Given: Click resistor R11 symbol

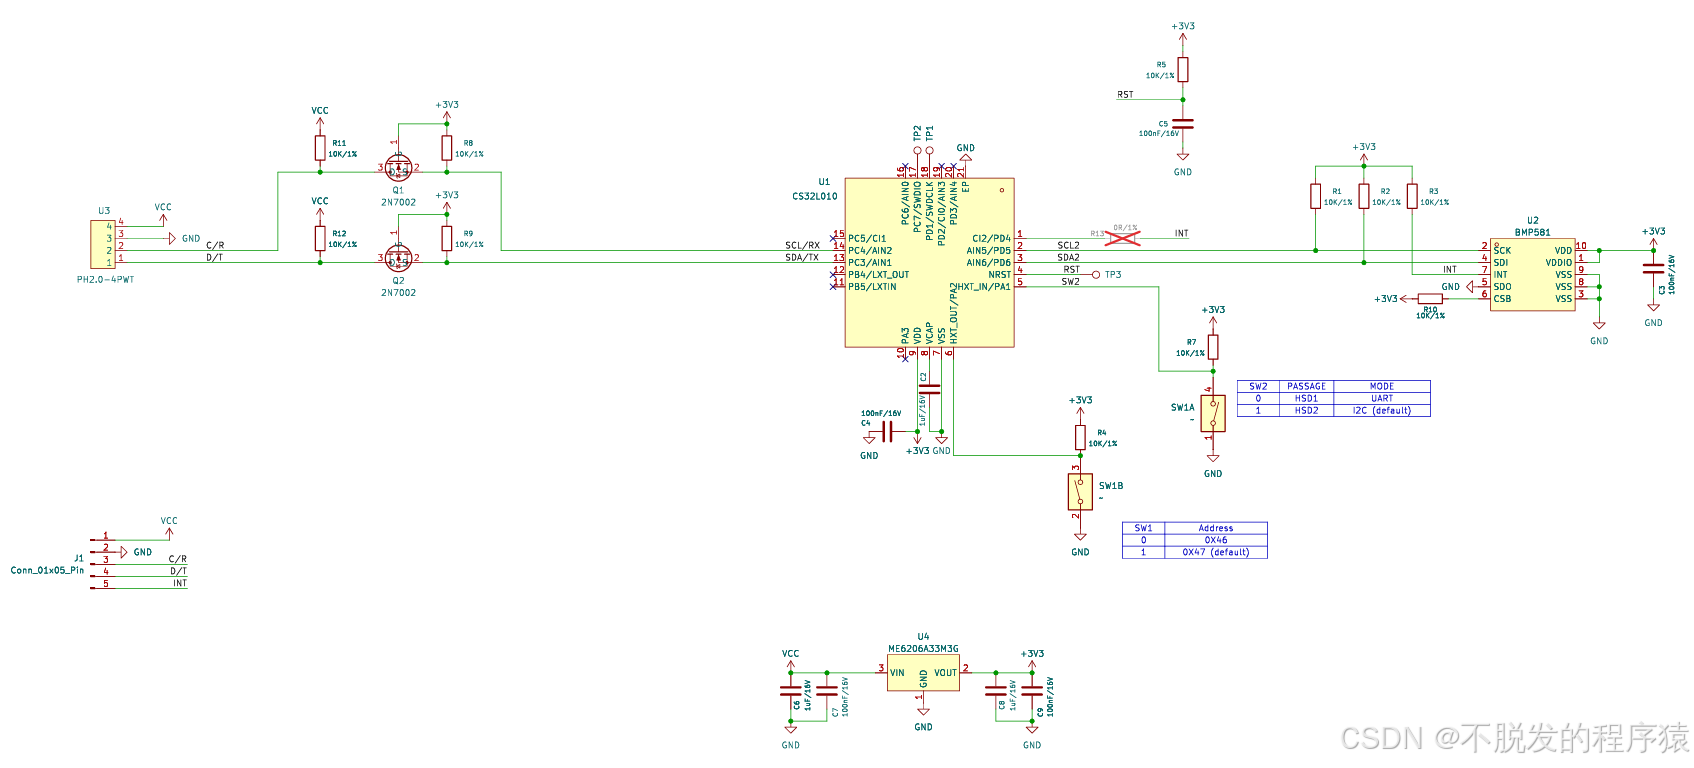Looking at the screenshot, I should (x=320, y=148).
